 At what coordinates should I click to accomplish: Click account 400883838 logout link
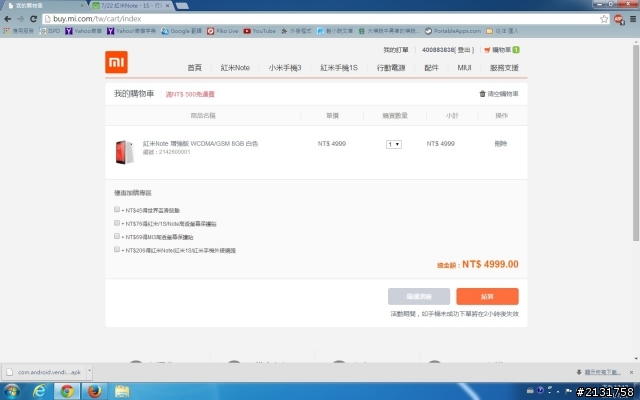448,50
